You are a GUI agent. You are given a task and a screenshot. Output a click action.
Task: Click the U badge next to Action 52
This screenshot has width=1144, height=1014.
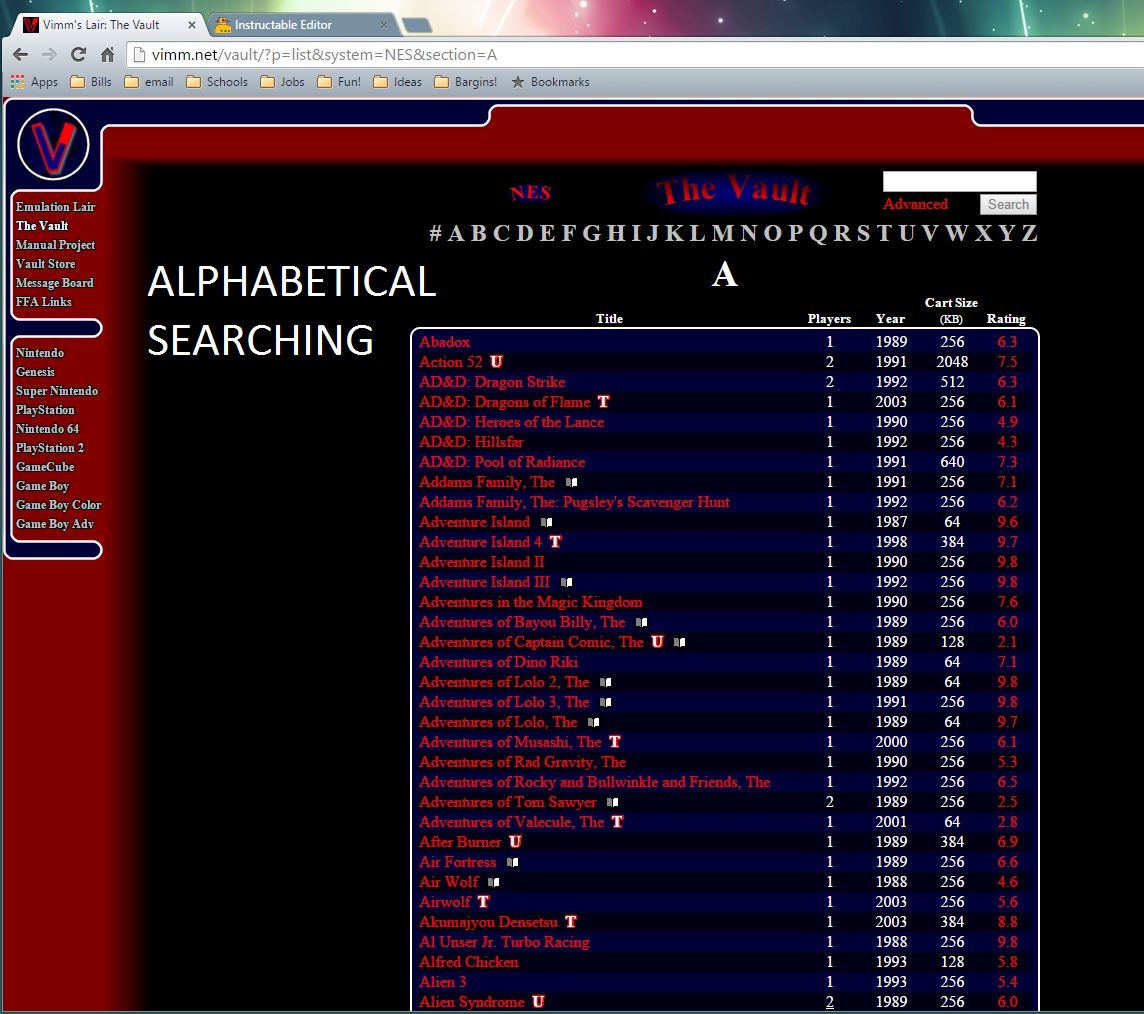[496, 362]
